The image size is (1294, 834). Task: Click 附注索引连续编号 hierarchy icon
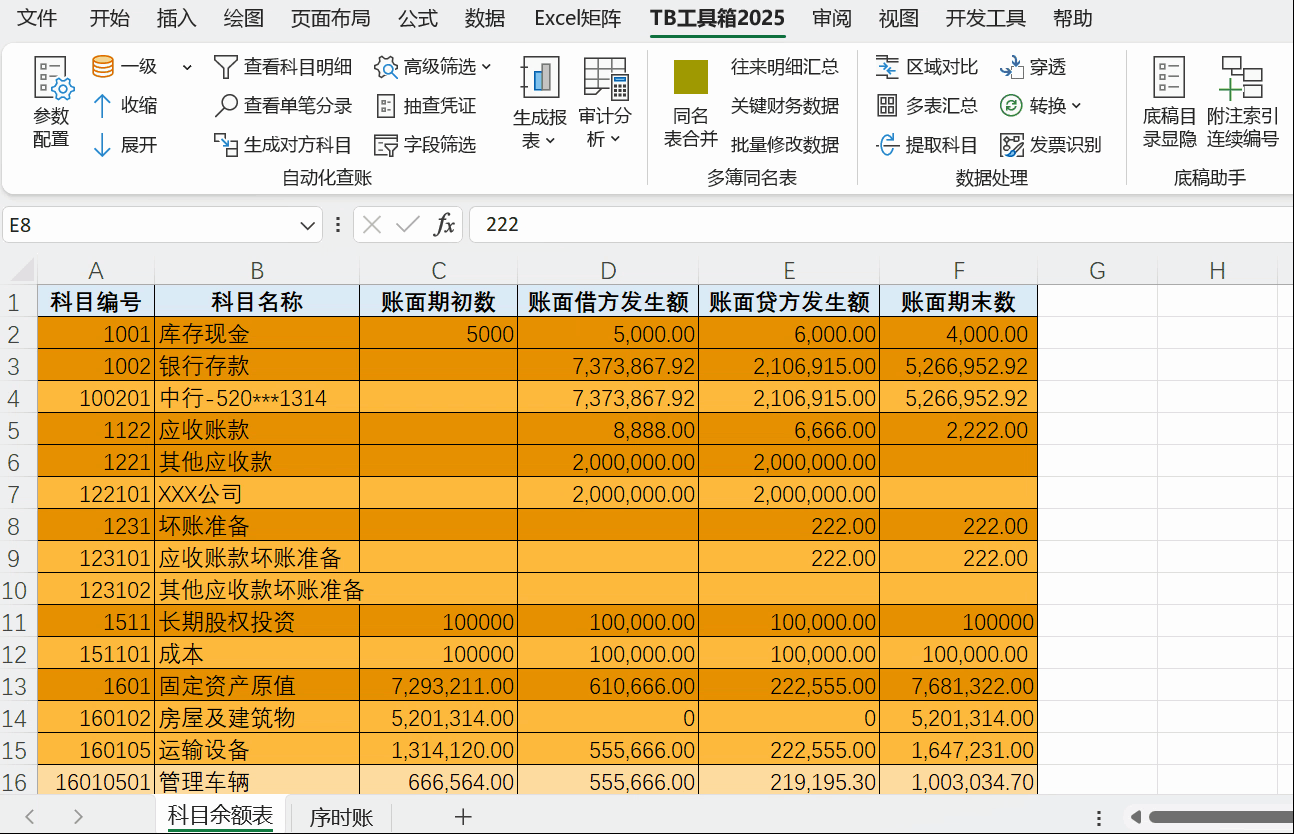(1242, 78)
